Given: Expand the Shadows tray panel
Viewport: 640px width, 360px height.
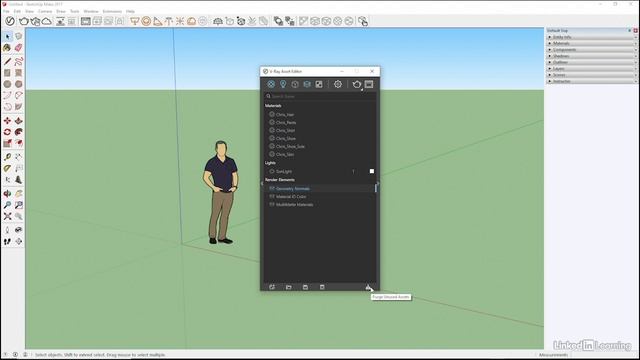Looking at the screenshot, I should 591,56.
